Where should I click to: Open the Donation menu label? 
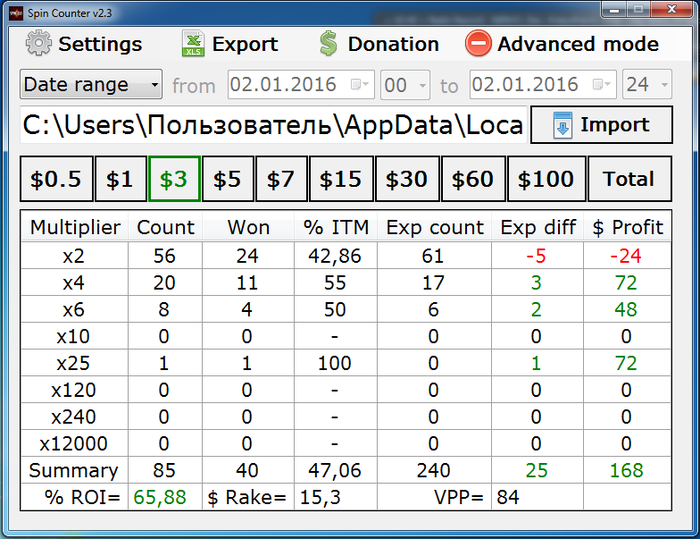(393, 44)
